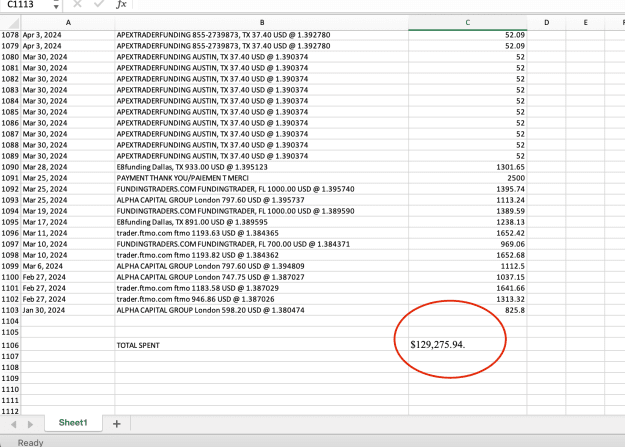Select trader.ftmo.com 1183.58 USD description cell

pos(262,288)
